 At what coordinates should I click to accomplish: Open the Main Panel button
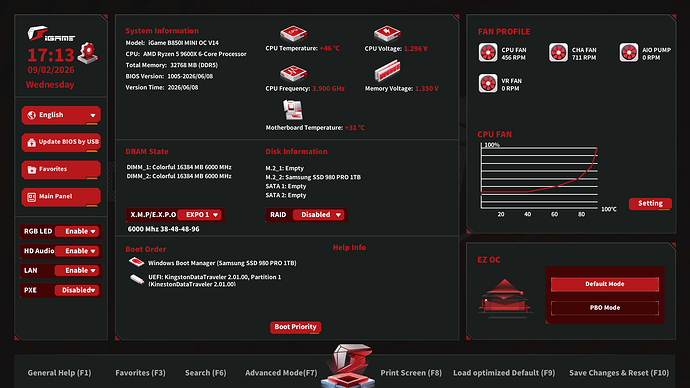61,197
